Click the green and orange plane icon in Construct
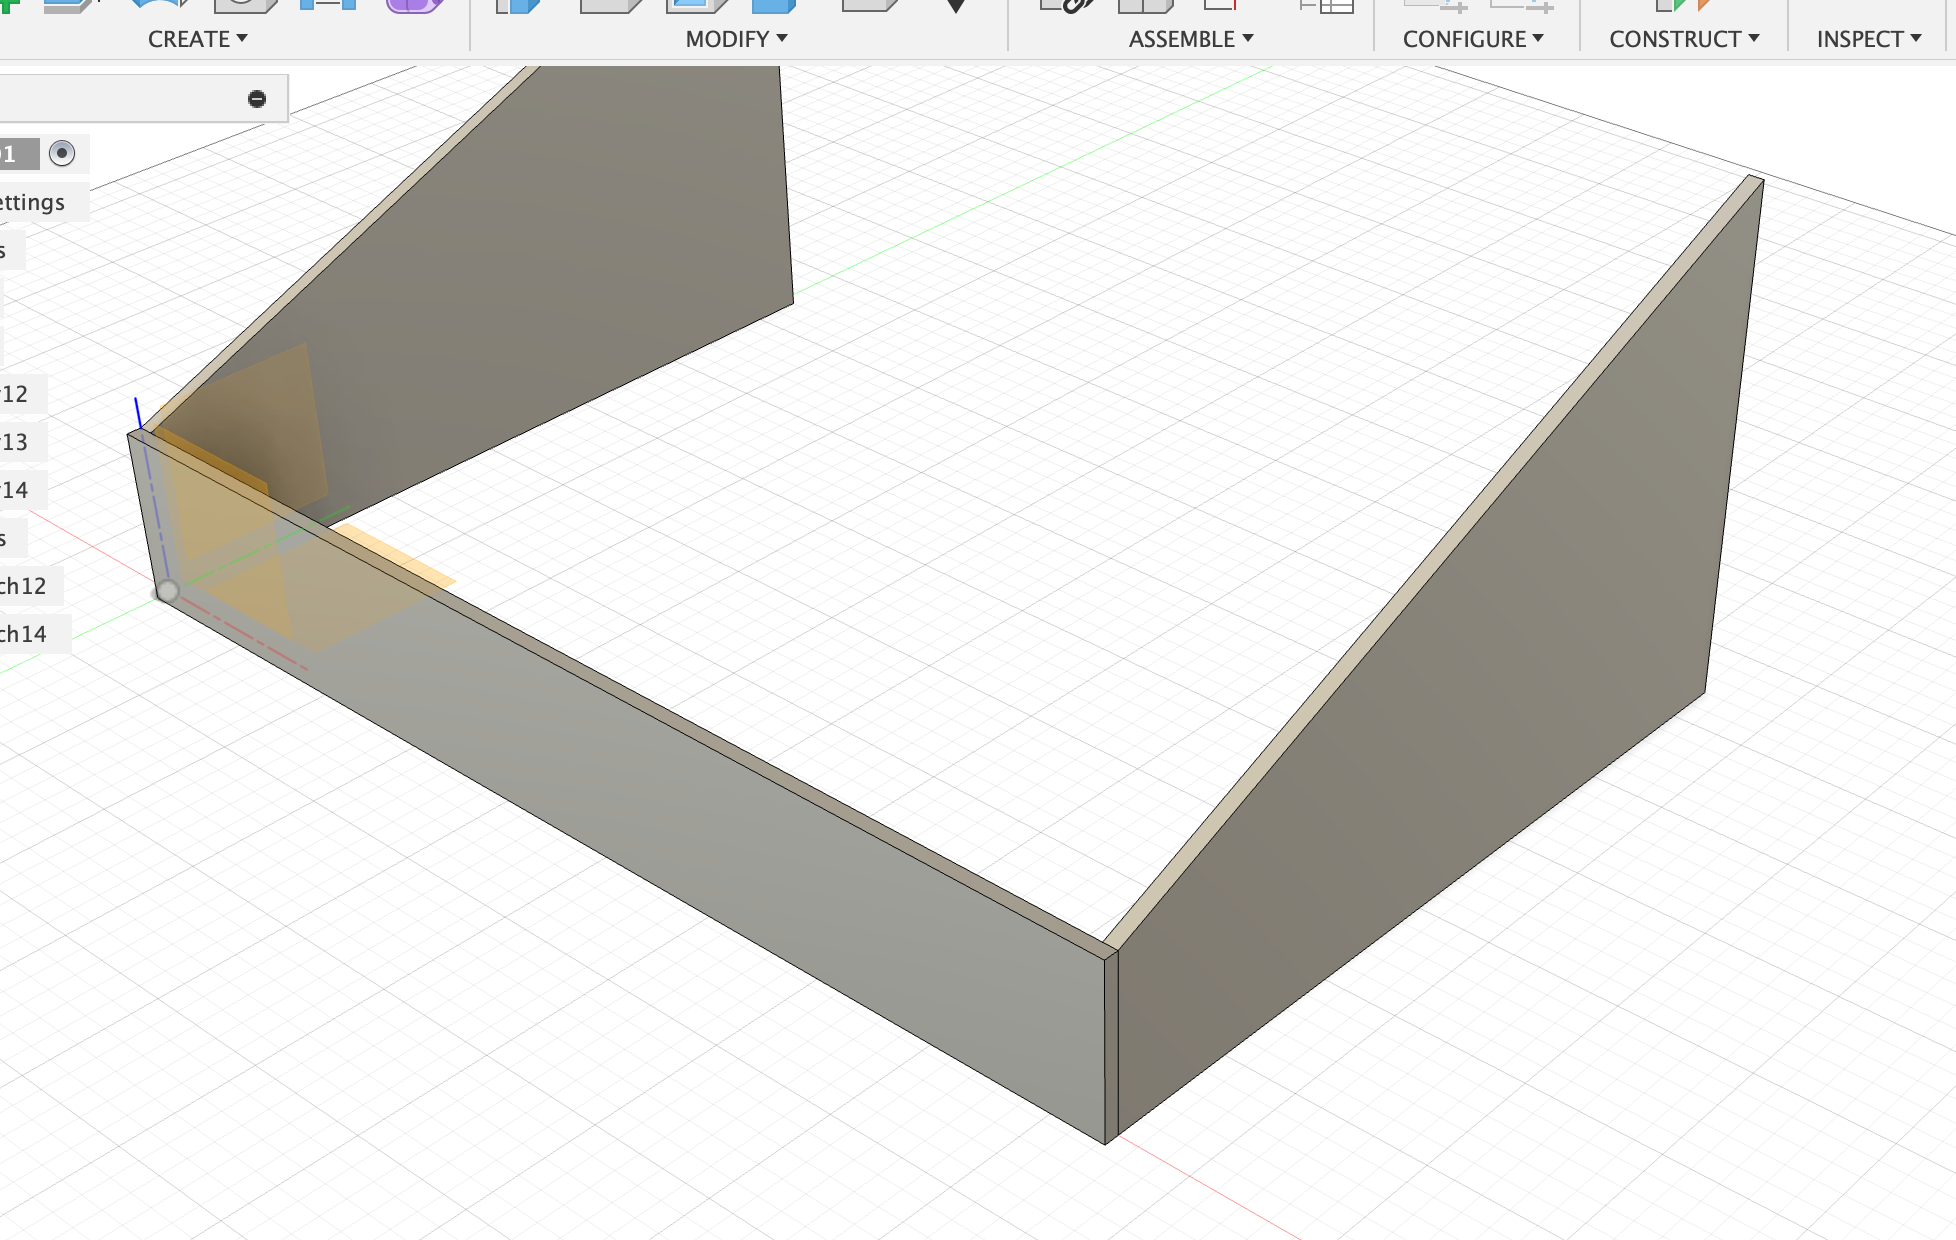Screen dimensions: 1956x1240 tap(1683, 5)
